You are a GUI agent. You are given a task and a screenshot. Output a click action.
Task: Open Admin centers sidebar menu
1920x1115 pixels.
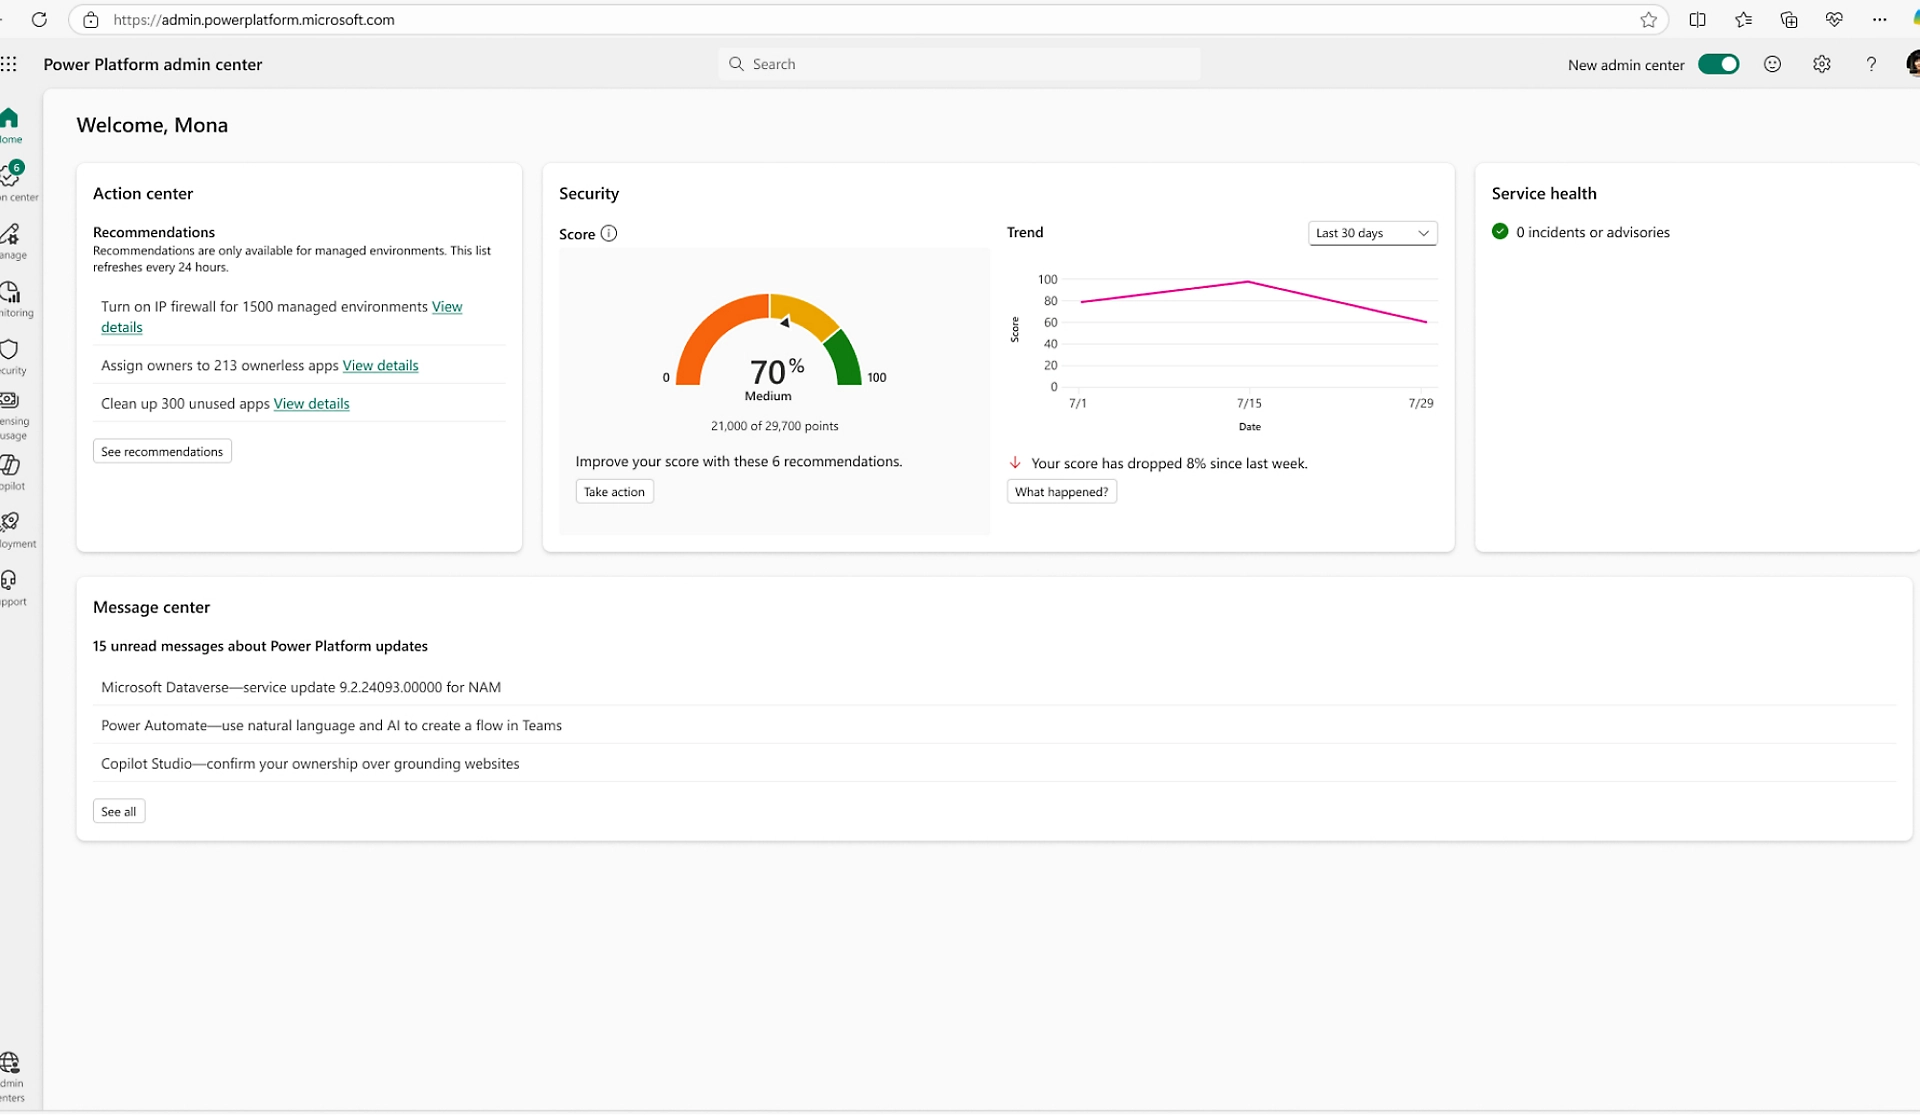pyautogui.click(x=10, y=1065)
